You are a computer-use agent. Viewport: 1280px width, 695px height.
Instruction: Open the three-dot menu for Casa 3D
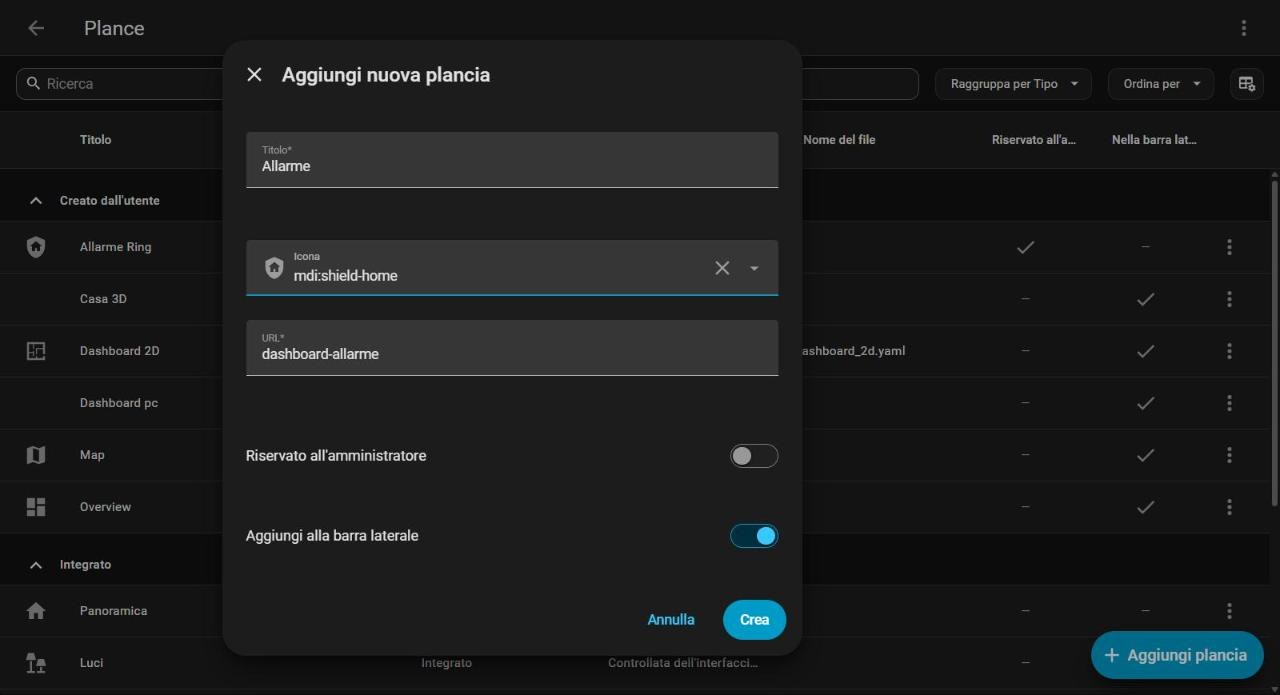(x=1229, y=299)
